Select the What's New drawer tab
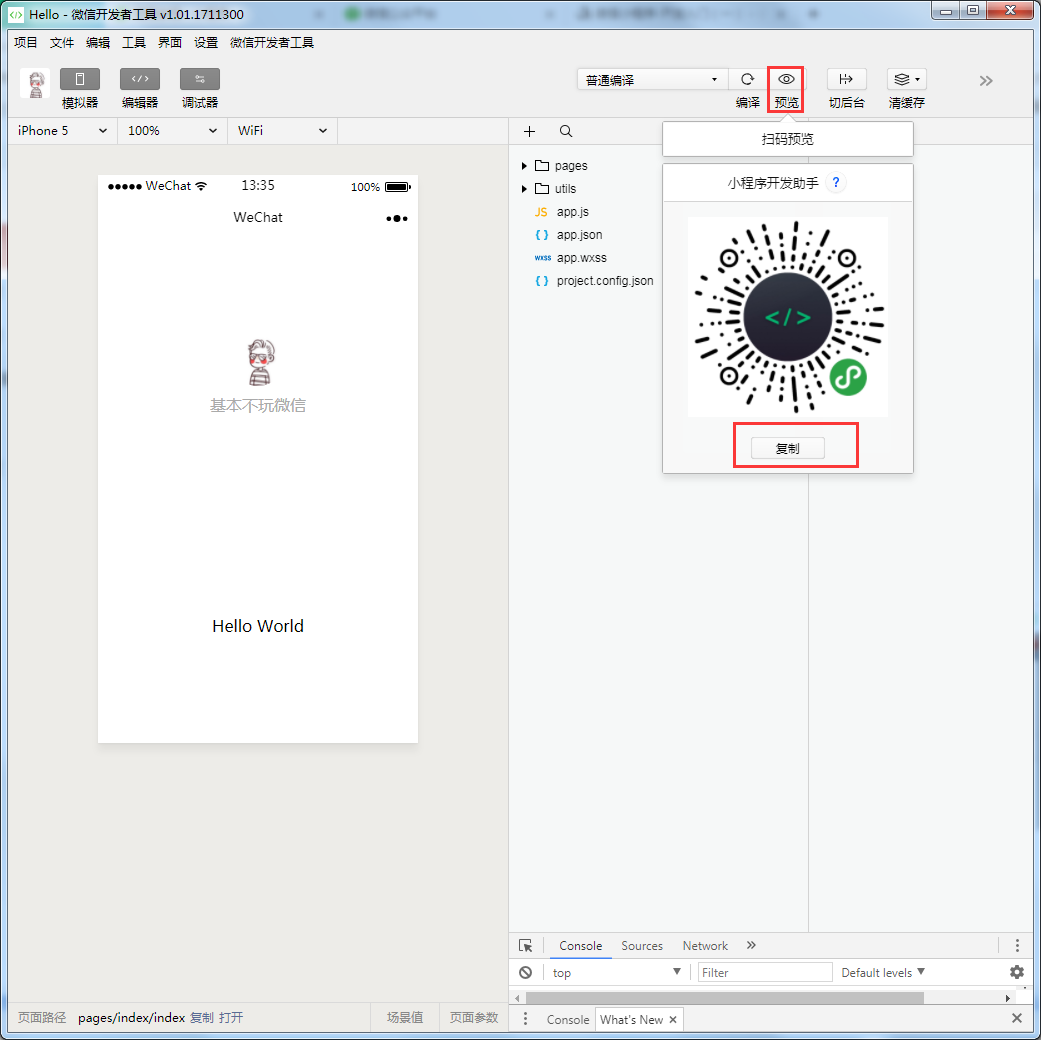This screenshot has width=1041, height=1040. tap(631, 1019)
